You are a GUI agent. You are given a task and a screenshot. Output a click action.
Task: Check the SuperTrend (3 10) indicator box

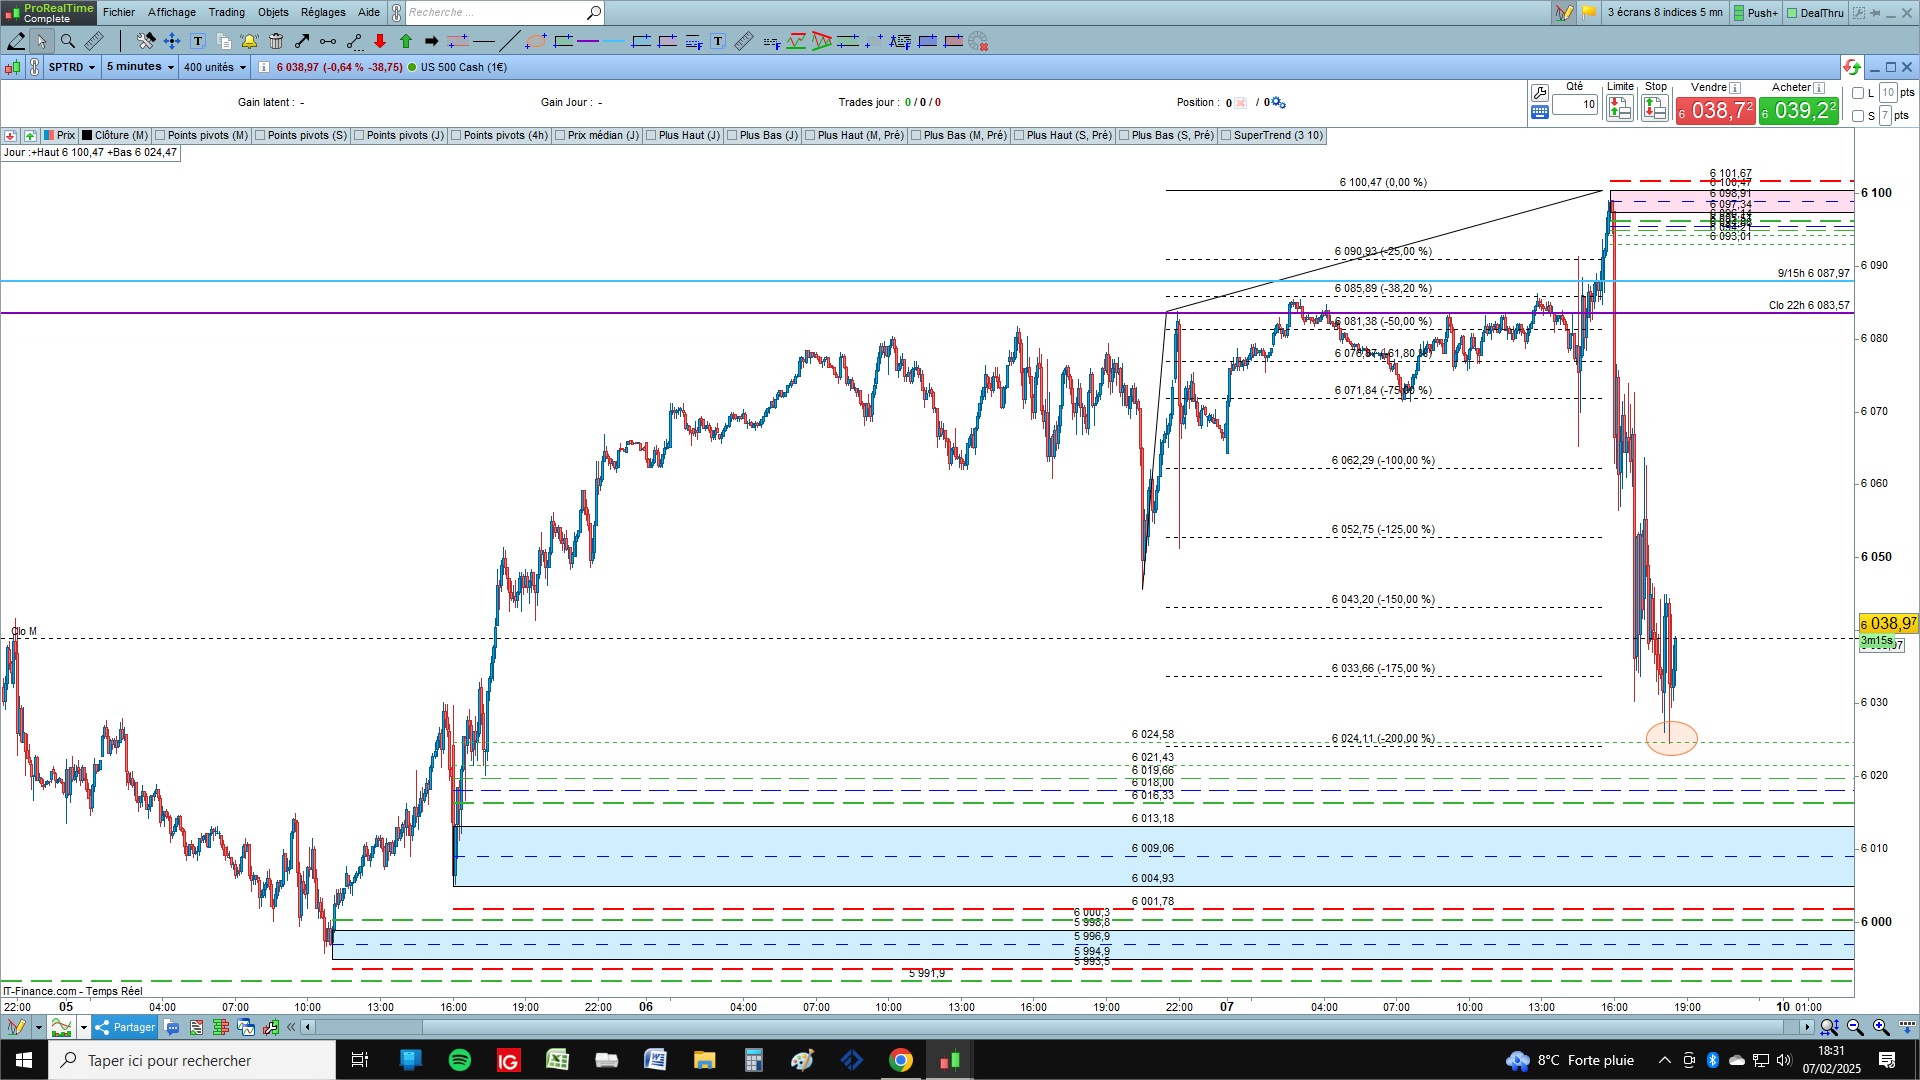[x=1226, y=135]
